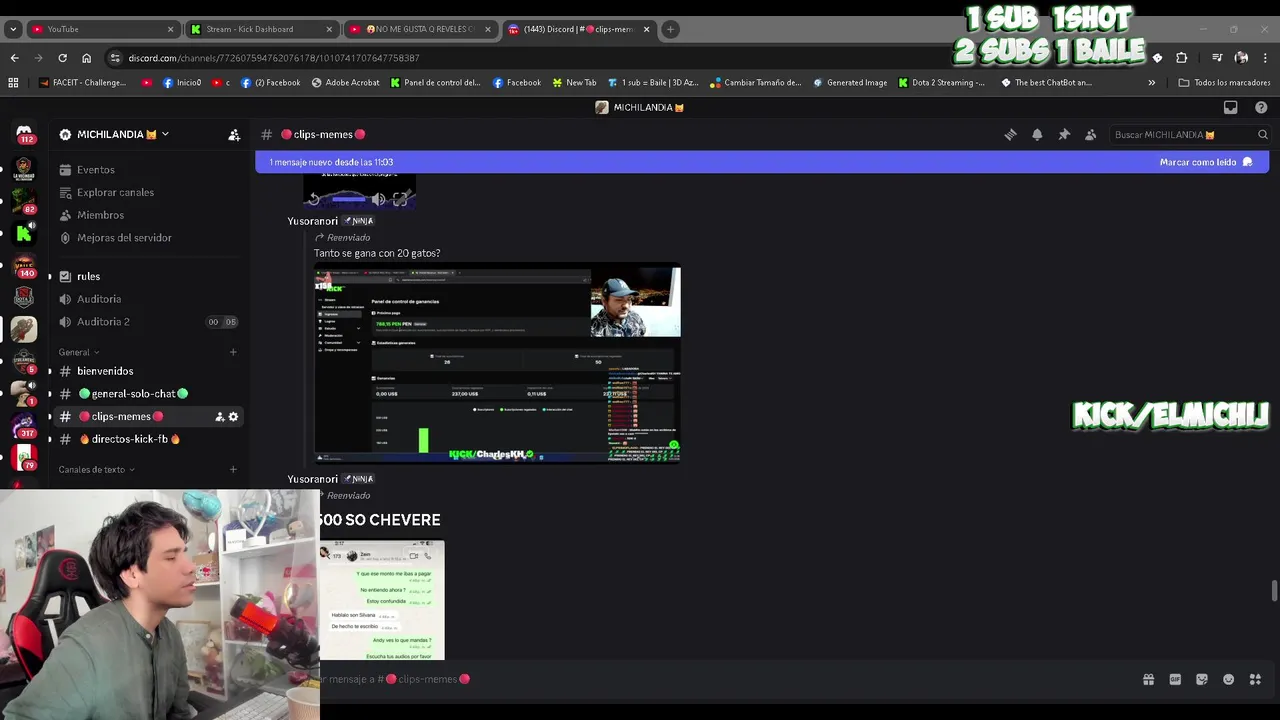The image size is (1280, 720).
Task: Add channel to General category
Action: [x=233, y=352]
